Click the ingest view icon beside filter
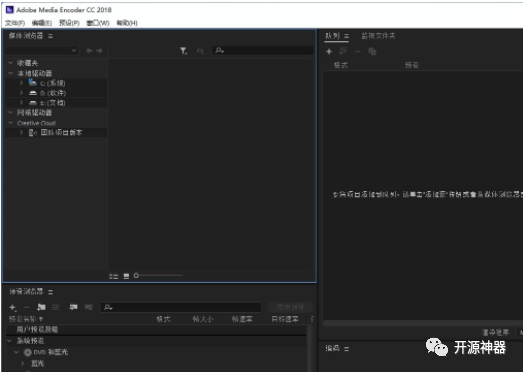The width and height of the screenshot is (523, 372). pyautogui.click(x=200, y=51)
